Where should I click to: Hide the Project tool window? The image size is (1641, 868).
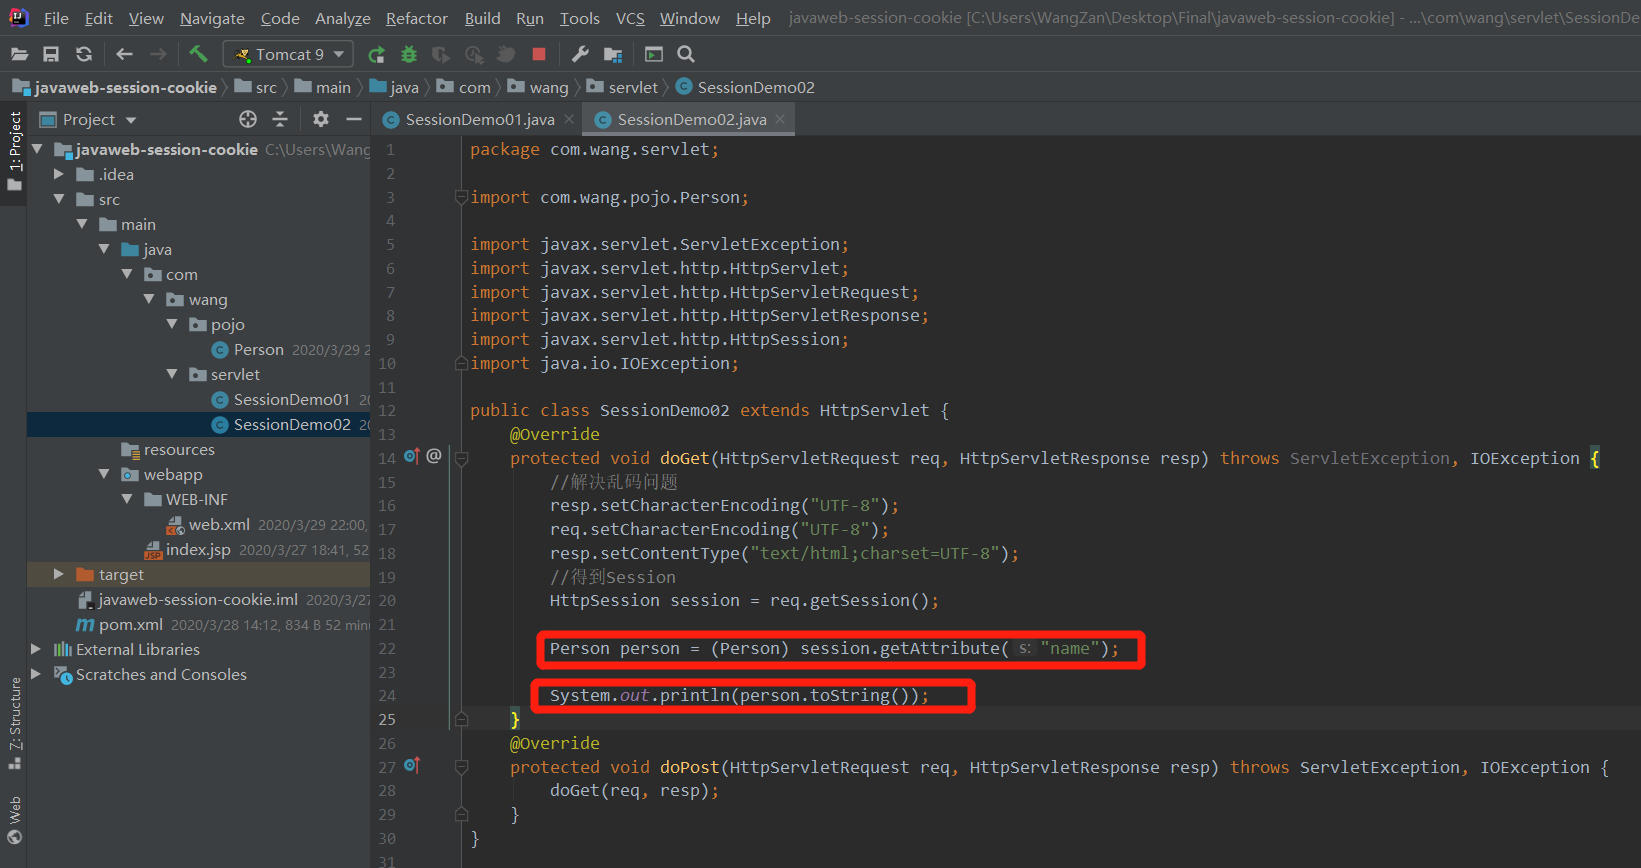[x=354, y=119]
